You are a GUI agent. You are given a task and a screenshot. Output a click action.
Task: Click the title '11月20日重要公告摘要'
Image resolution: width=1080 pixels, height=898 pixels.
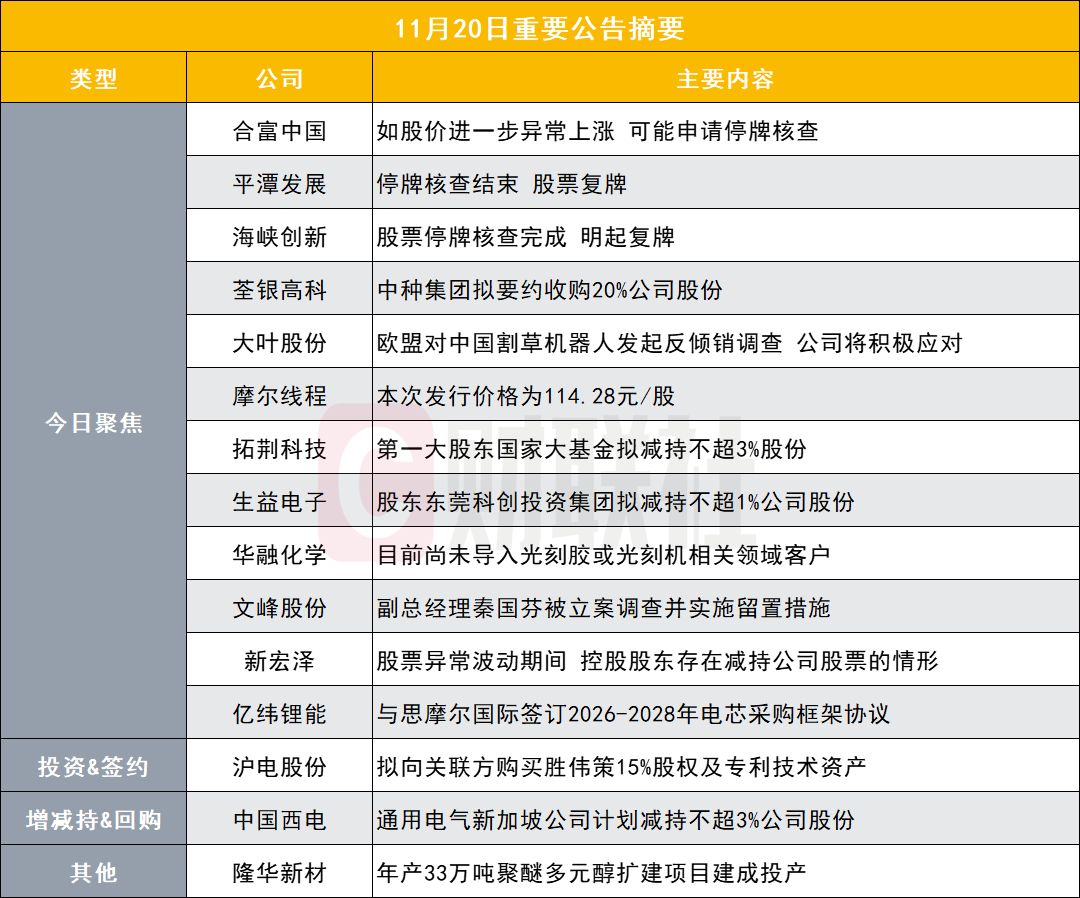pos(539,28)
